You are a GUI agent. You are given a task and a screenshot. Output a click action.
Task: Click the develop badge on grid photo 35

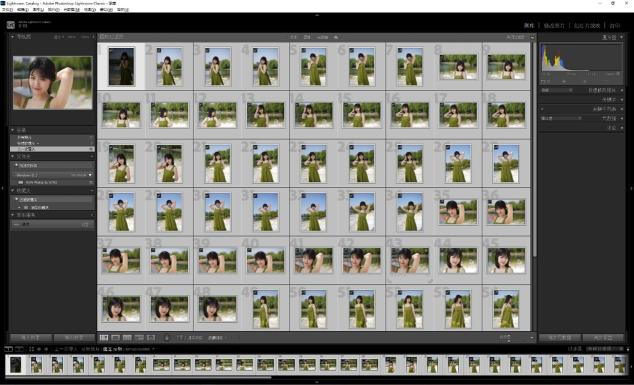[442, 202]
